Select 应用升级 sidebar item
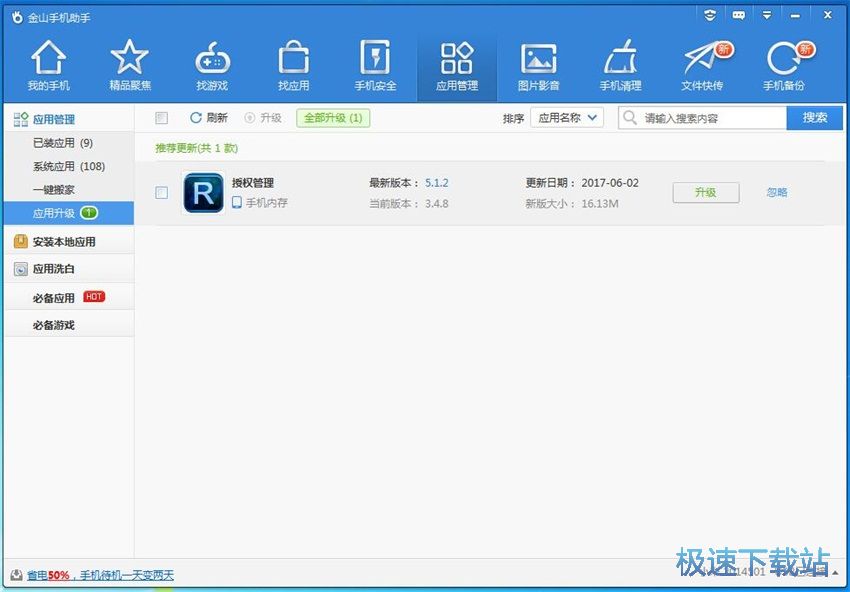The height and width of the screenshot is (592, 850). [x=68, y=213]
